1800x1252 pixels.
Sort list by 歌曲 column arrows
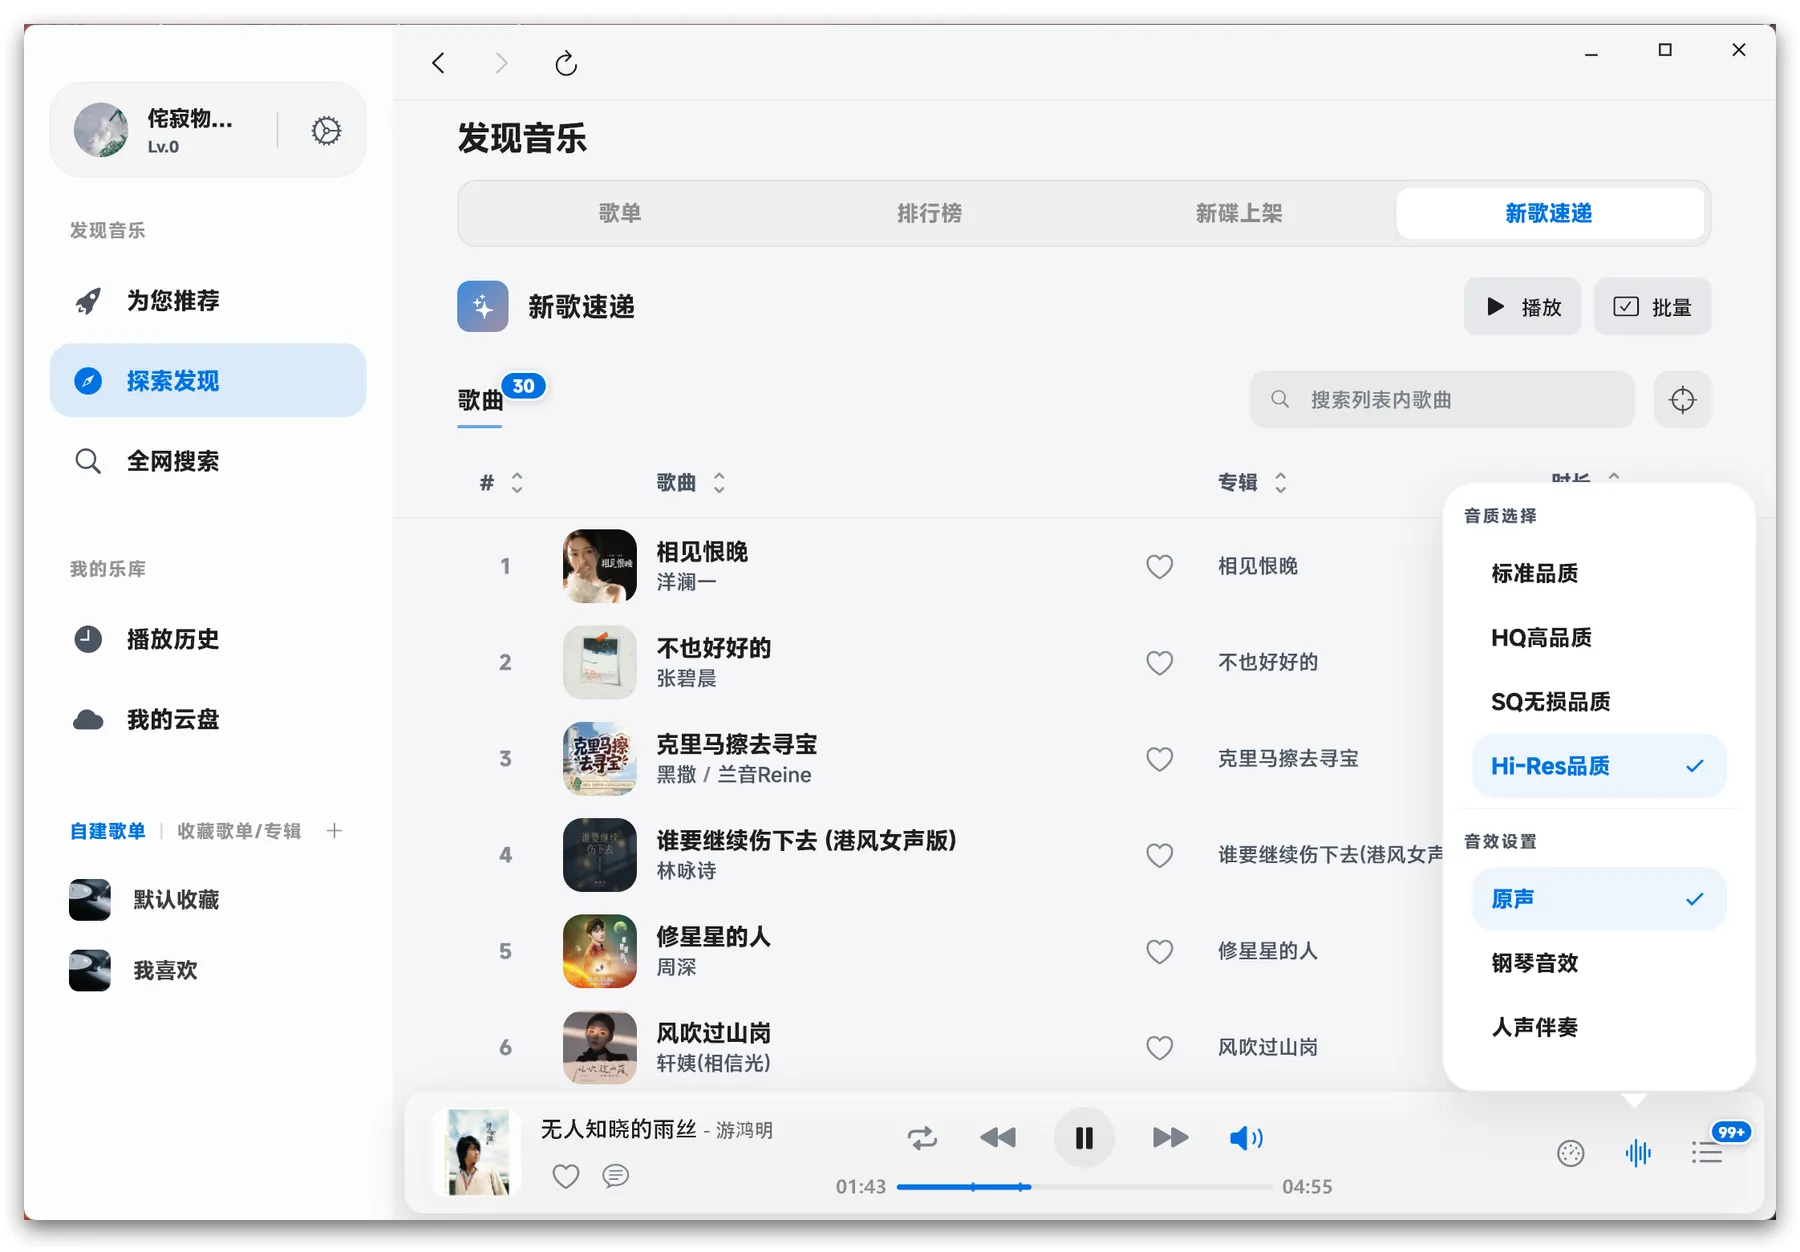tap(719, 483)
